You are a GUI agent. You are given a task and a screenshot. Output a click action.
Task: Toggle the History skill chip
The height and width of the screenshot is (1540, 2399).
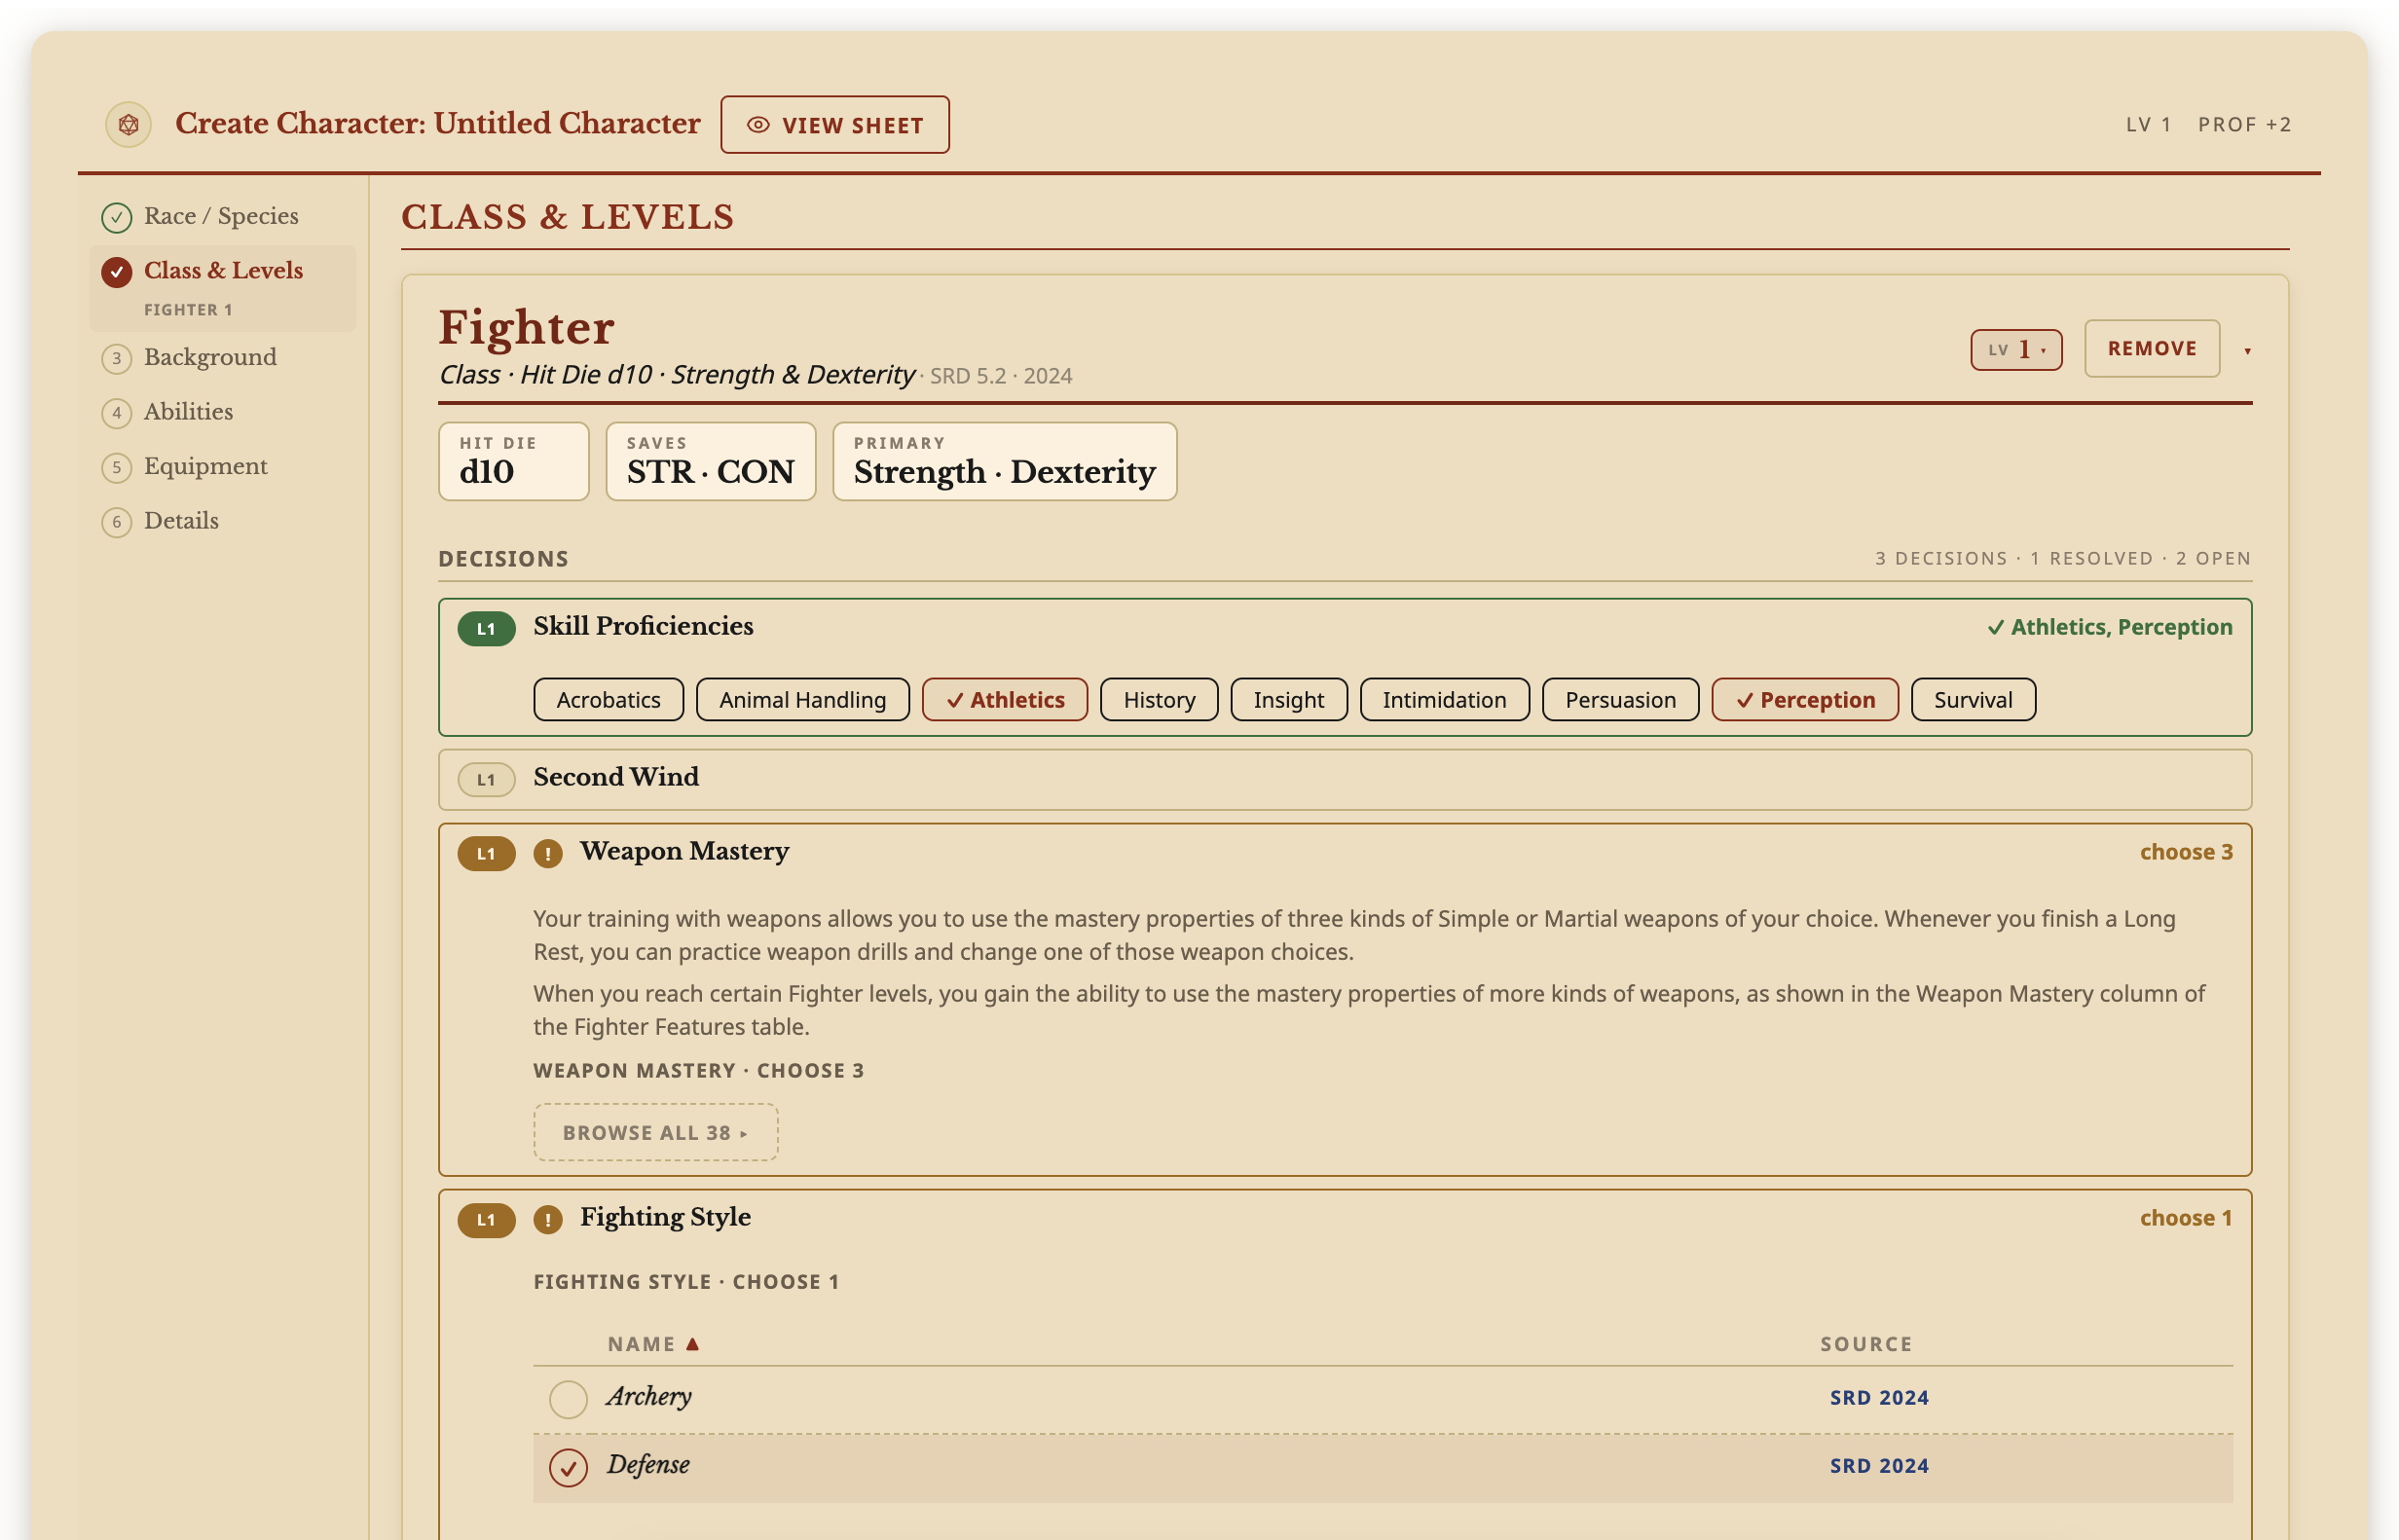pyautogui.click(x=1159, y=700)
